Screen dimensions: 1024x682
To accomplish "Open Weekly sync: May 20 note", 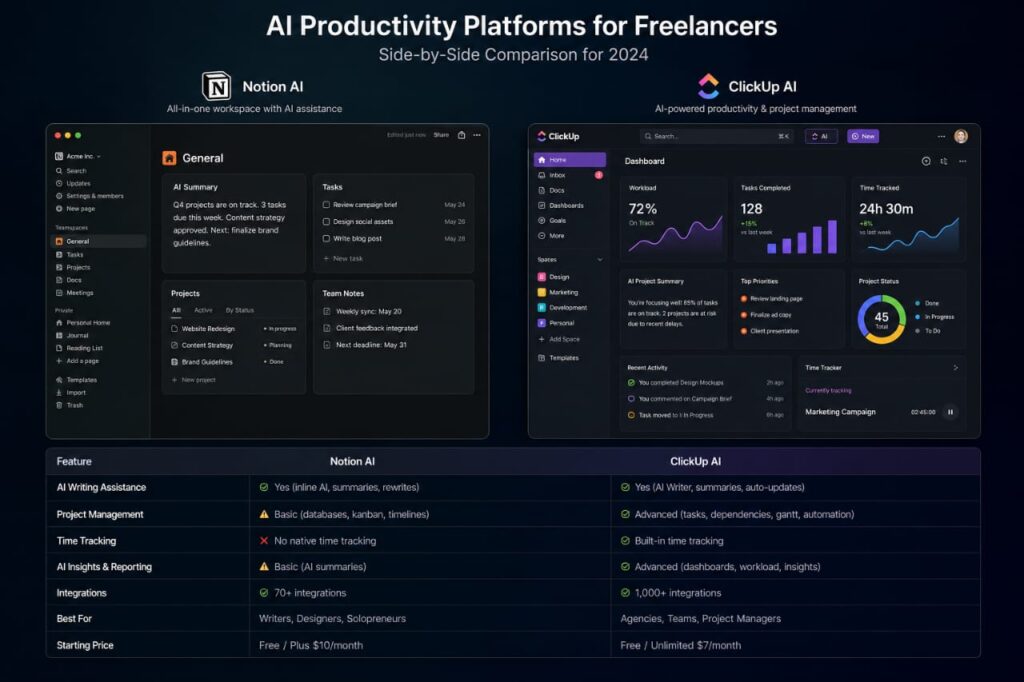I will (362, 312).
